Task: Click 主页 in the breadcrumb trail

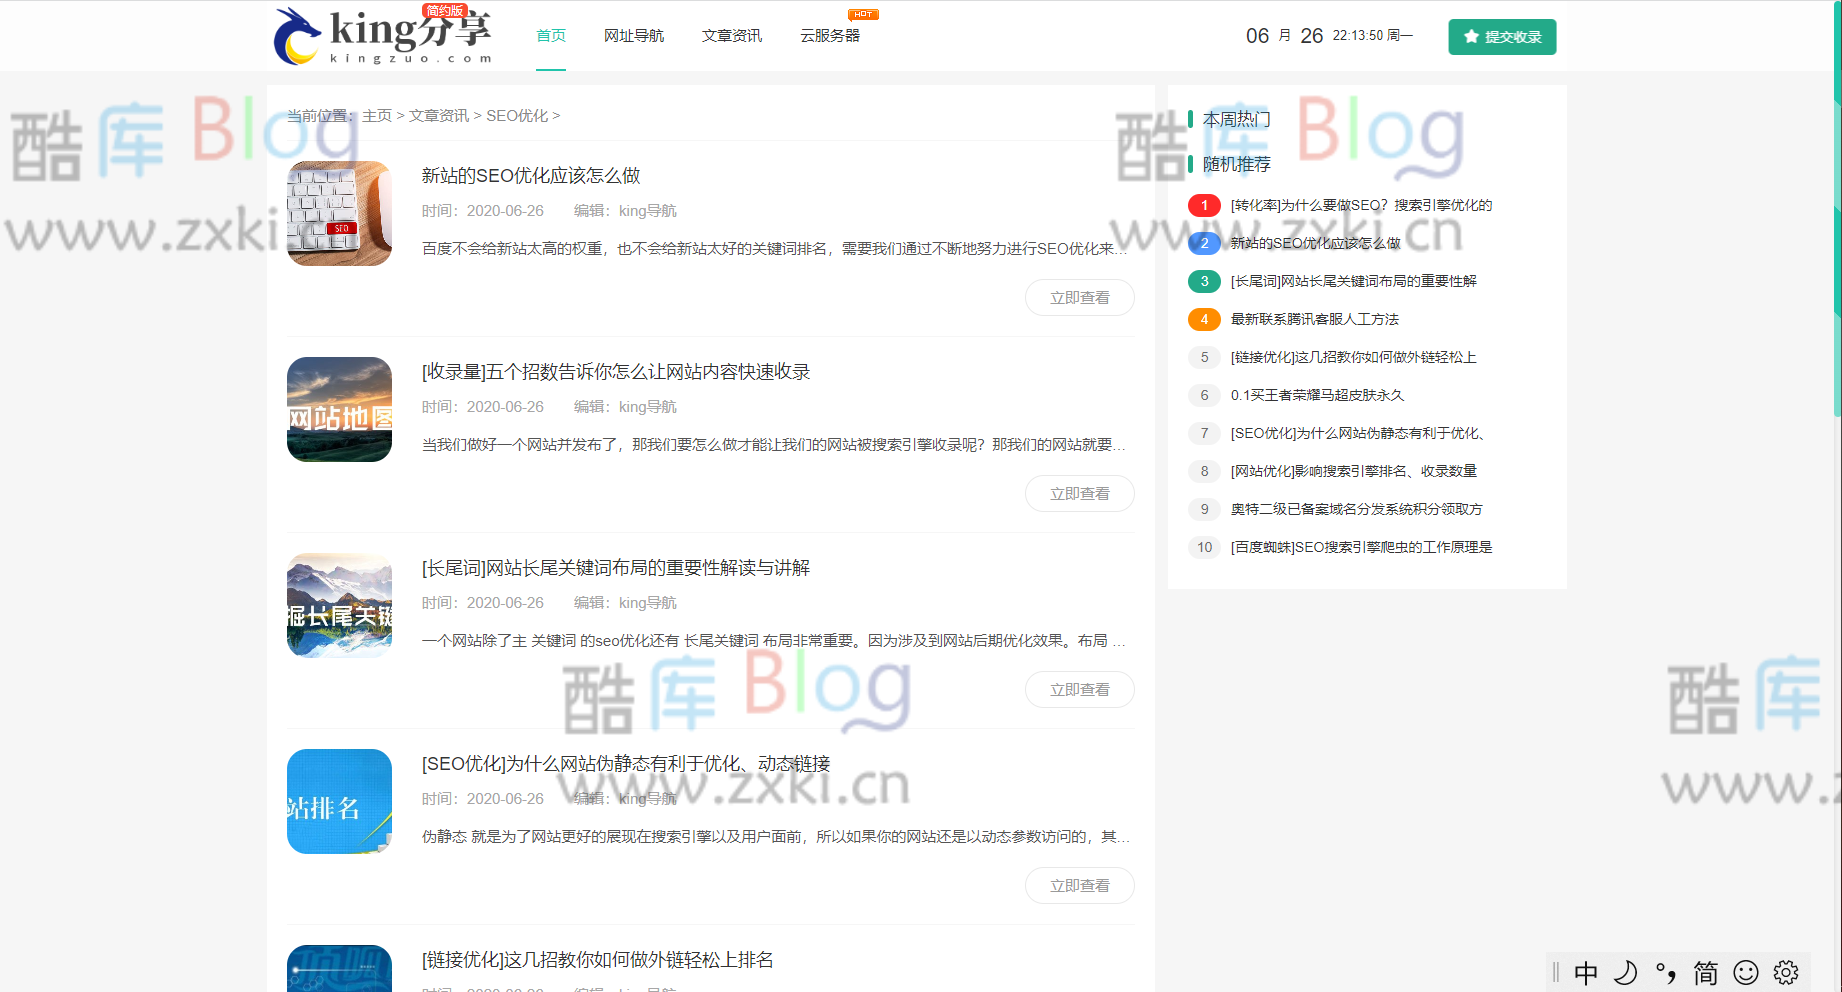Action: click(x=375, y=115)
